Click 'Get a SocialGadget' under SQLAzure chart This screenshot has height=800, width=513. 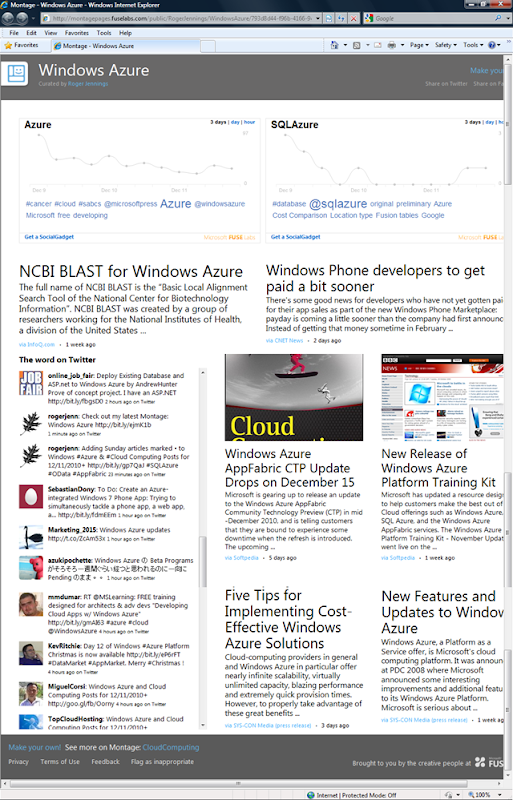tap(296, 237)
